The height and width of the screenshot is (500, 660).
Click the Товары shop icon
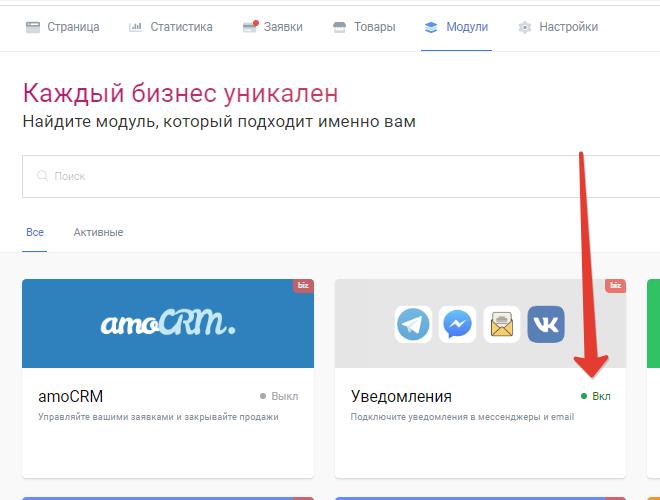[x=339, y=27]
